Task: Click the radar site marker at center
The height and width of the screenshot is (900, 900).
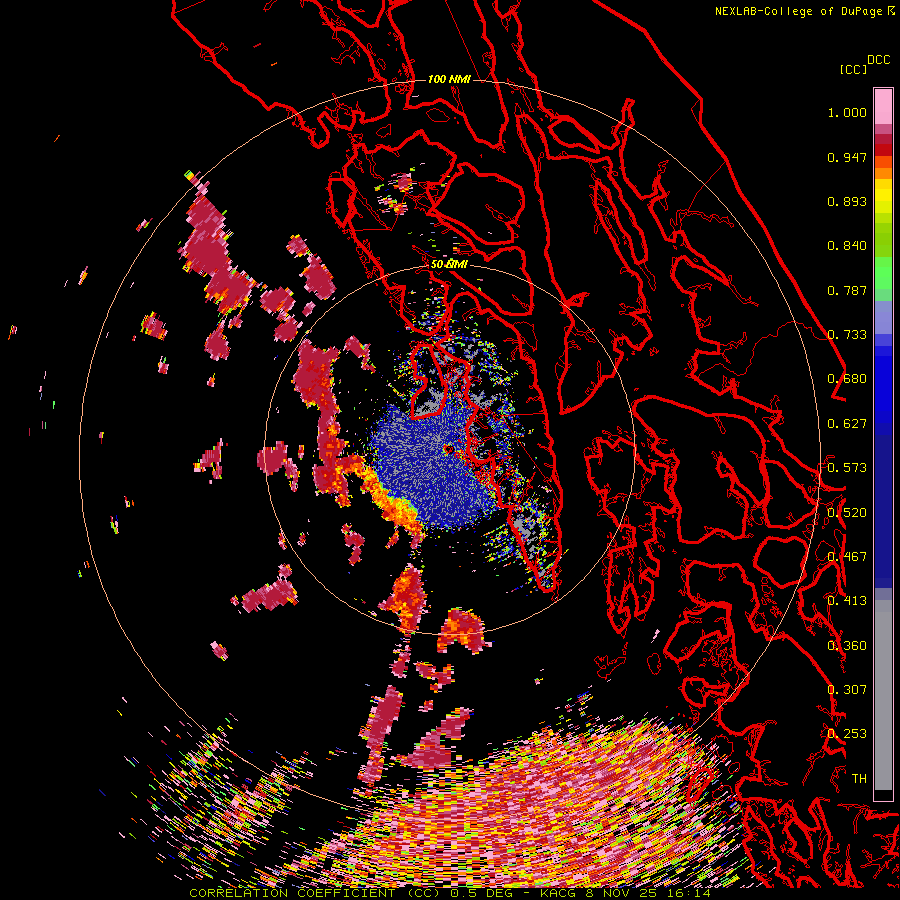Action: pyautogui.click(x=448, y=449)
